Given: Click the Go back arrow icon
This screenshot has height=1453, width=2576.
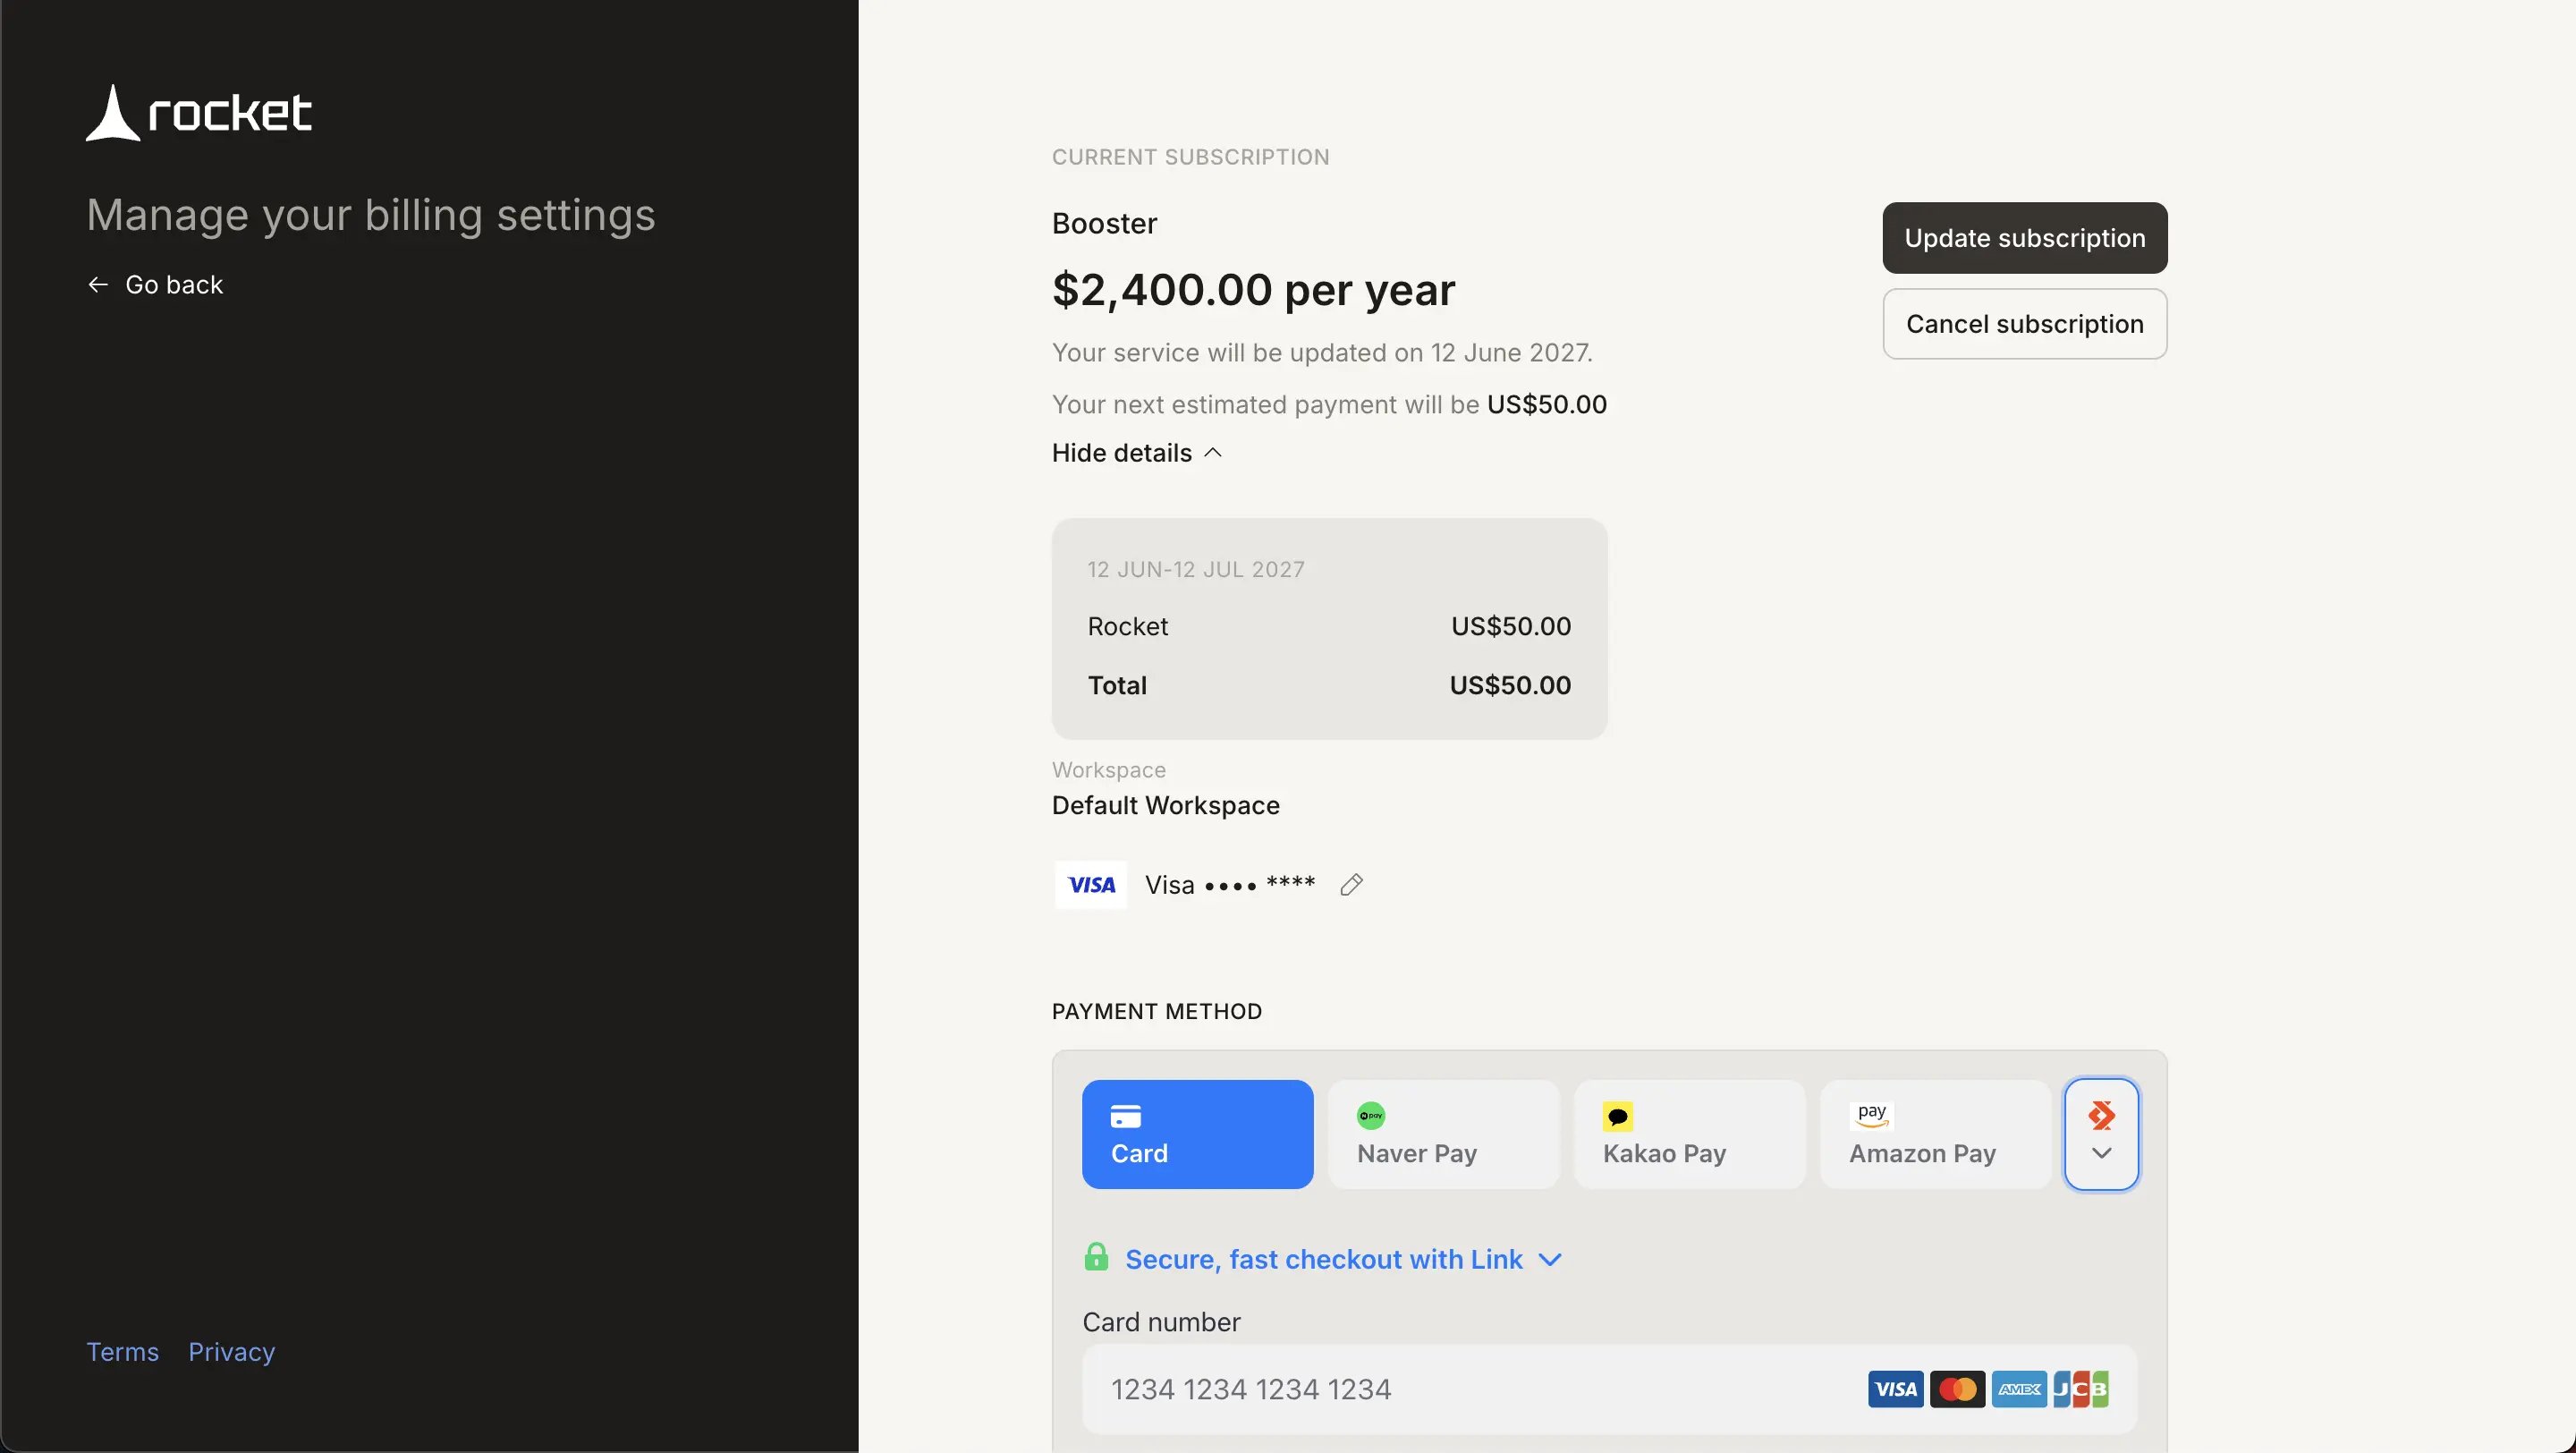Looking at the screenshot, I should point(98,285).
